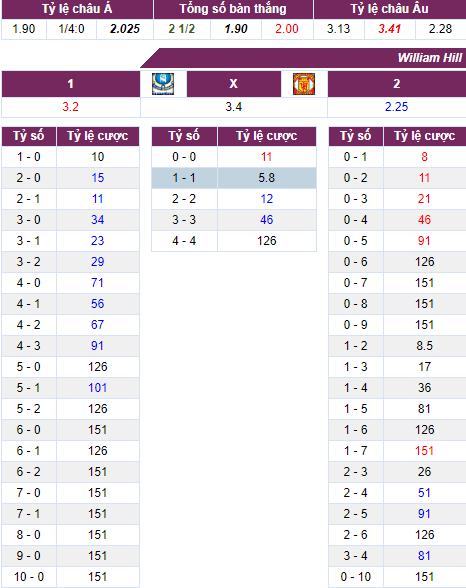466x588 pixels.
Task: Select the Tỷ lệ châu Á header
Action: point(77,9)
